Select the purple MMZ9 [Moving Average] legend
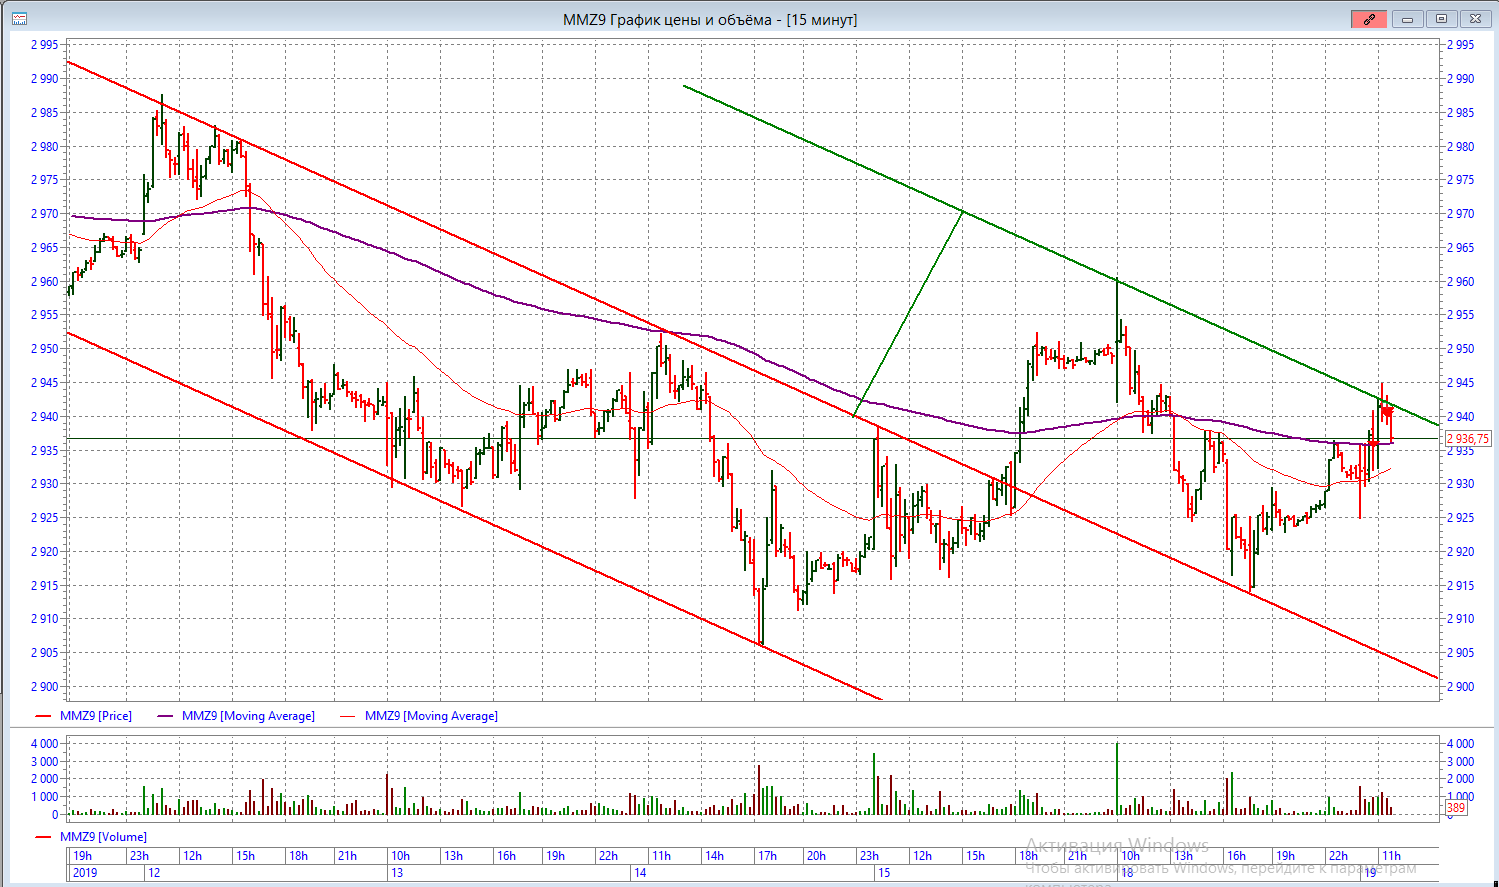 pyautogui.click(x=248, y=716)
